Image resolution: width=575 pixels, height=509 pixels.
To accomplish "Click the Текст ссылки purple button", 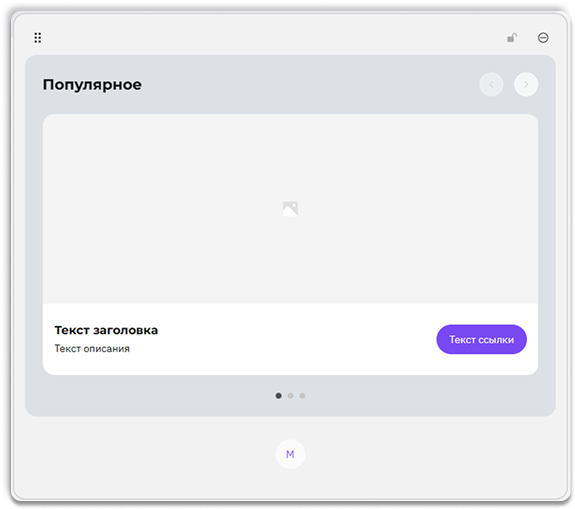I will click(x=481, y=339).
